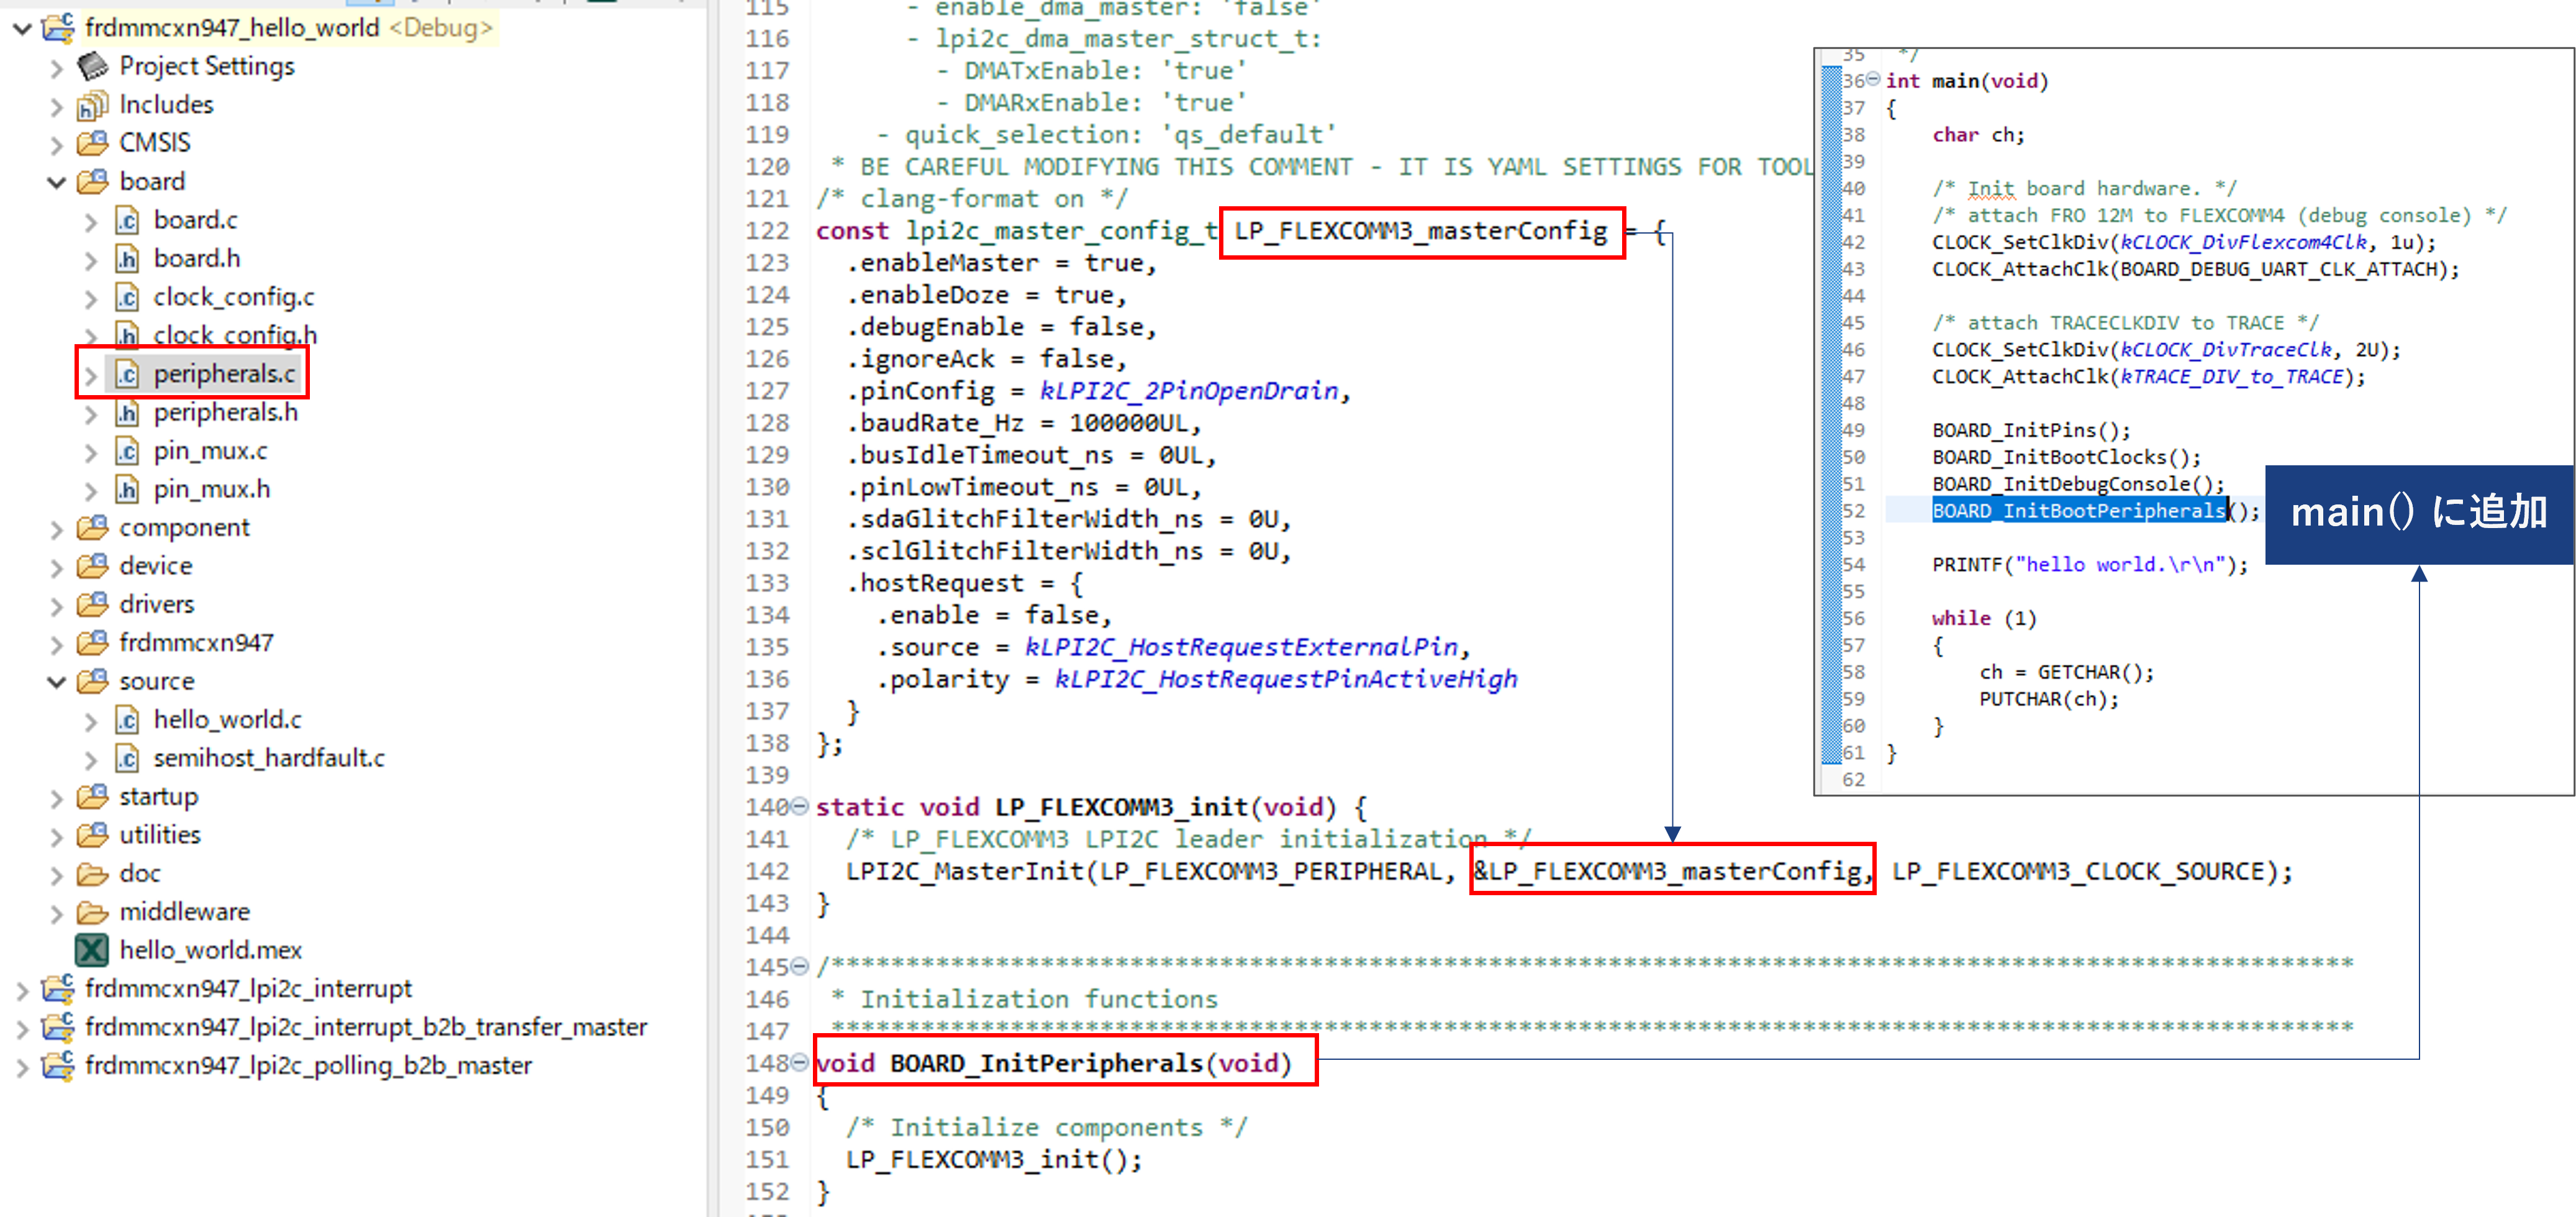Click the Includes folder icon
This screenshot has height=1217, width=2576.
point(93,105)
